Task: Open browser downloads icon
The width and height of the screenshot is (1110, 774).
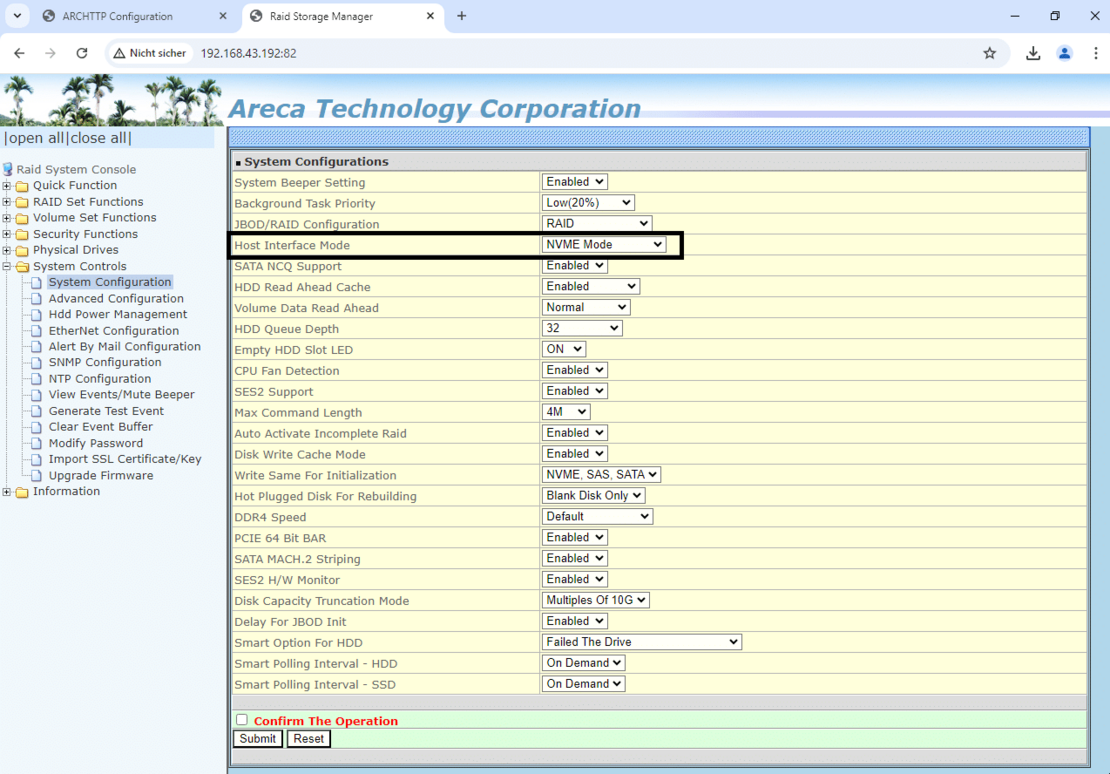Action: click(x=1033, y=53)
